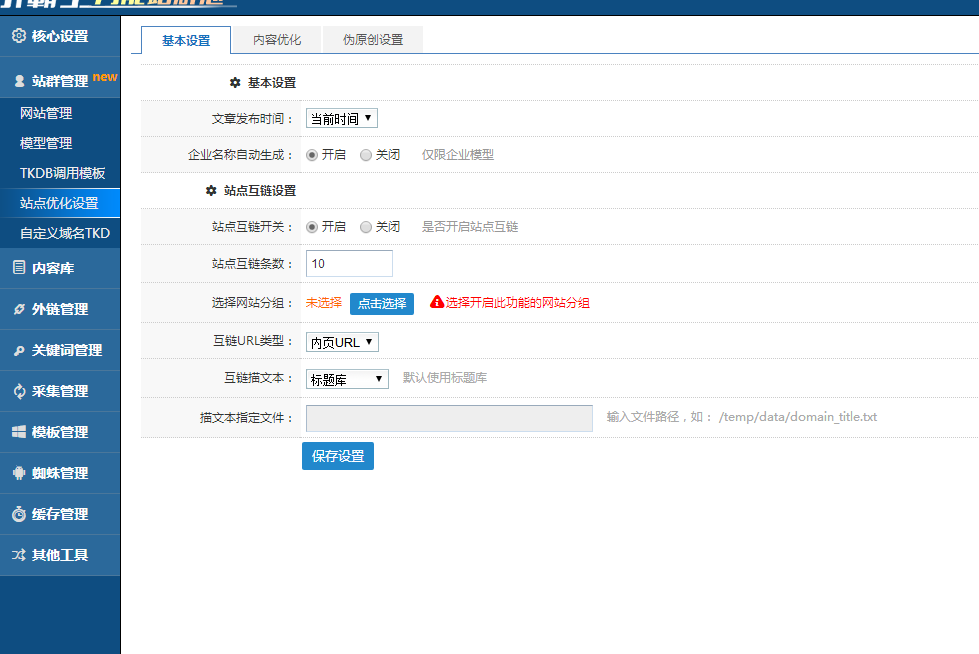Click the link icon beside 外链管理

19,309
